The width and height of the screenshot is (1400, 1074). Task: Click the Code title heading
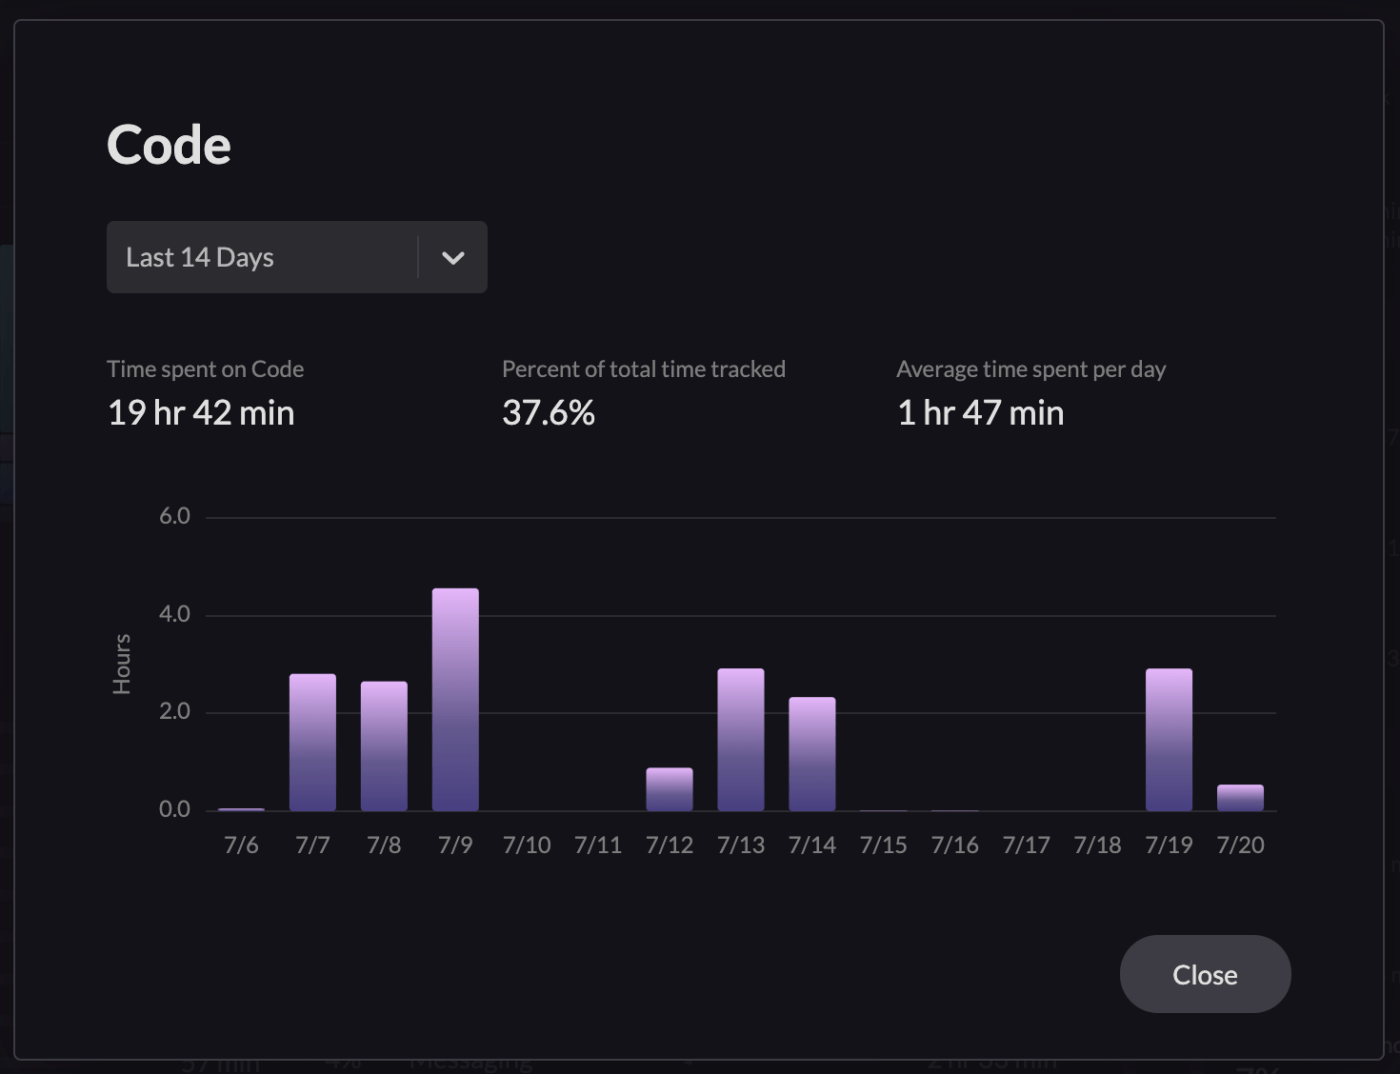[x=168, y=143]
